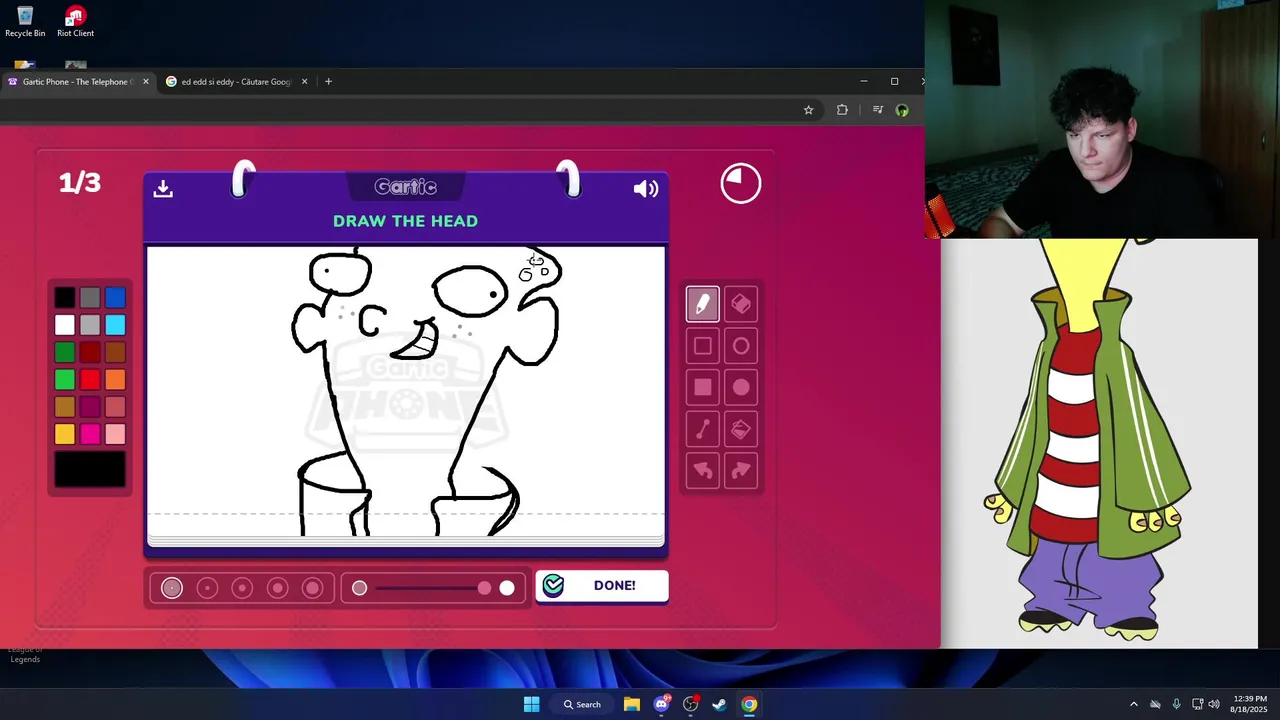Pick the light pink color swatch
The height and width of the screenshot is (720, 1280).
coord(115,434)
